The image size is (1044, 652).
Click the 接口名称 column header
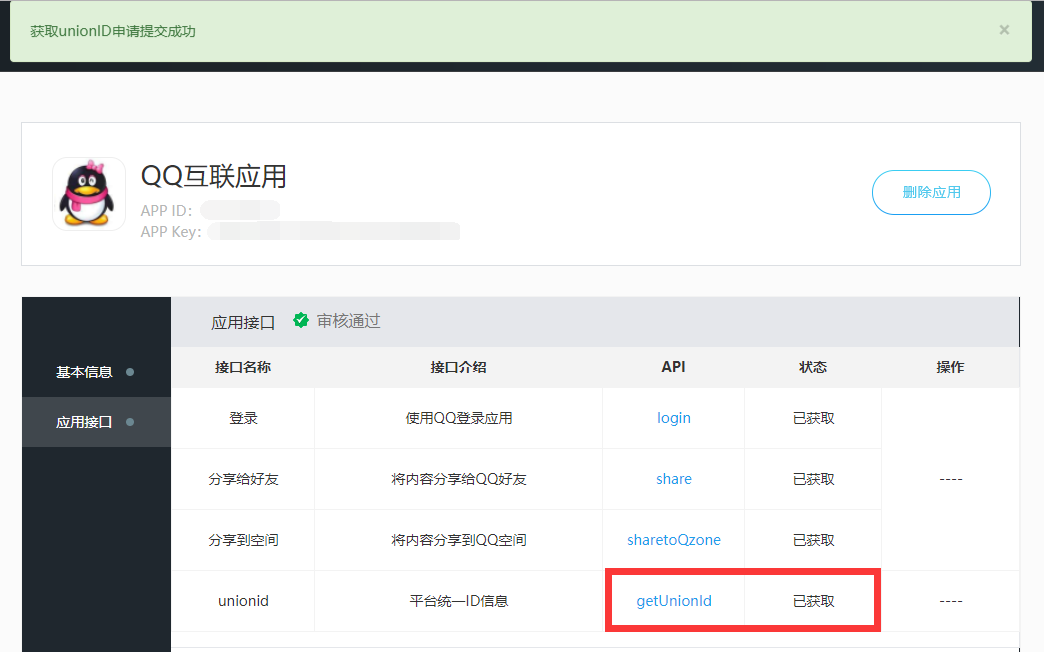[243, 368]
